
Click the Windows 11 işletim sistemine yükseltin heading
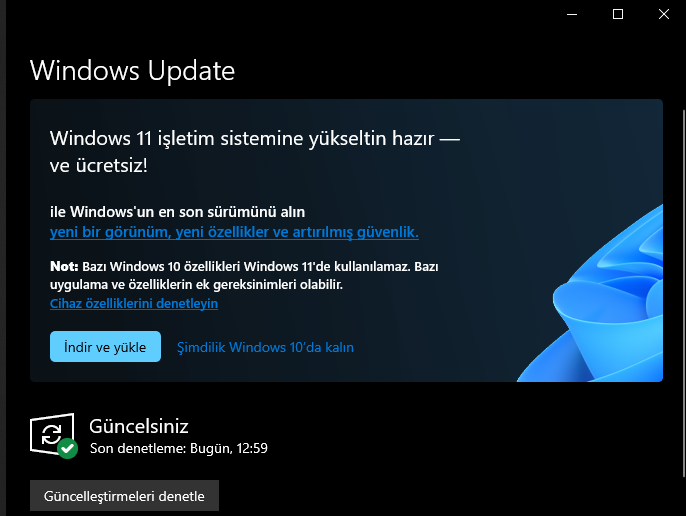click(255, 151)
